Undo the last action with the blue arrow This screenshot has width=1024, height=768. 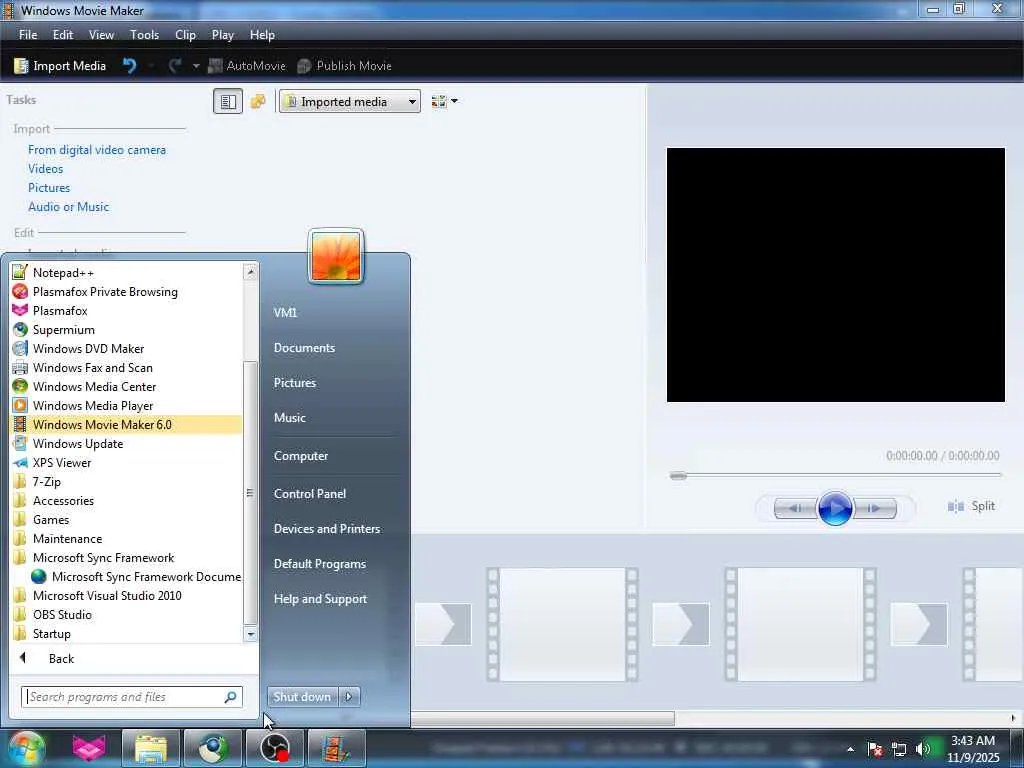(129, 66)
